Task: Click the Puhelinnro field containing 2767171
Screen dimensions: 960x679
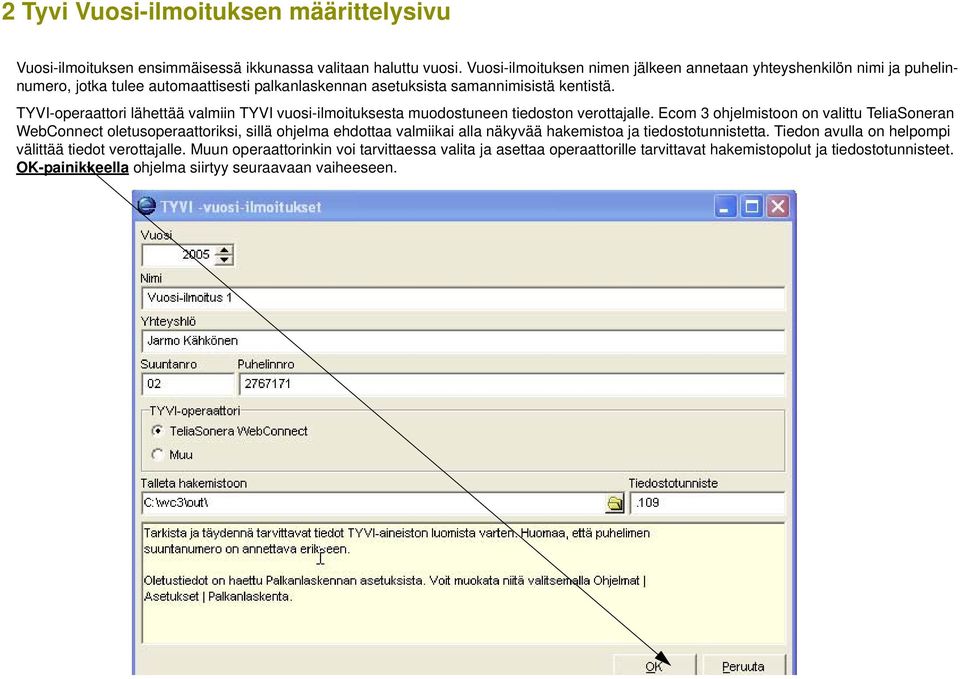Action: (x=512, y=384)
